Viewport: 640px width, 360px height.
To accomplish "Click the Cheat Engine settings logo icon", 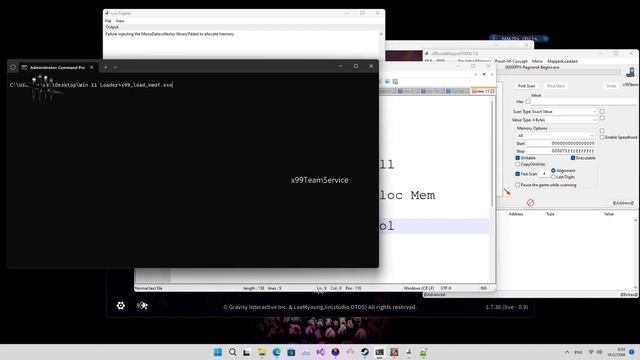I will tap(630, 72).
